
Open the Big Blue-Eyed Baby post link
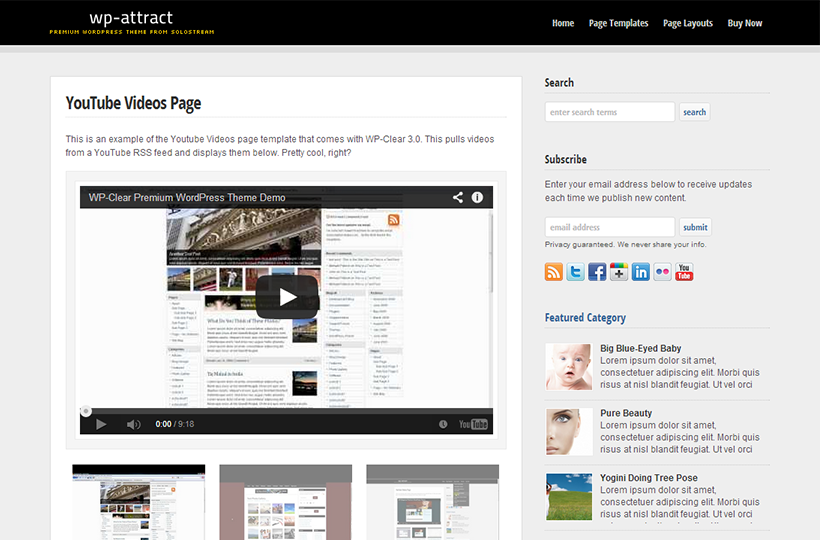tap(641, 348)
